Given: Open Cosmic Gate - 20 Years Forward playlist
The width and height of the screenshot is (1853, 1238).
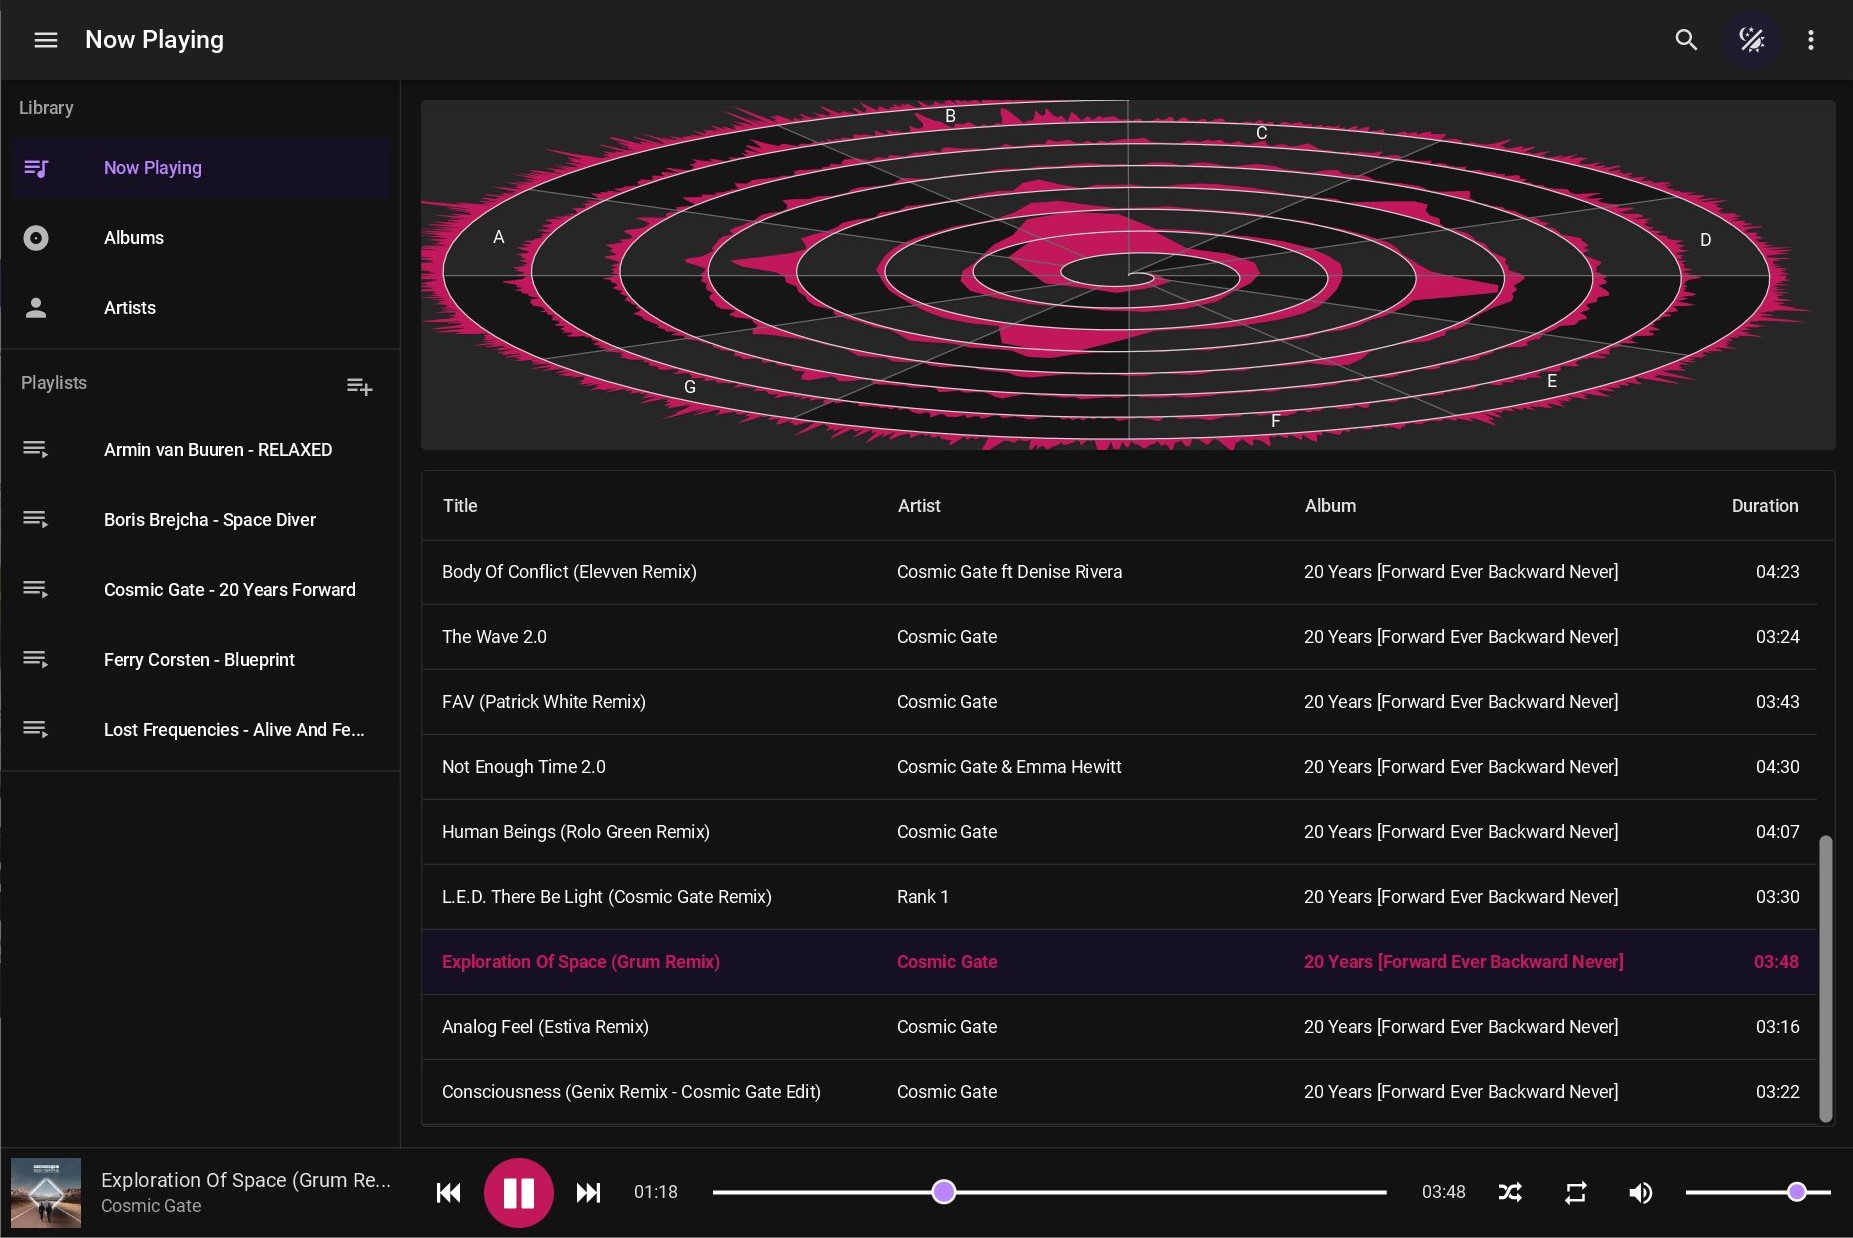Looking at the screenshot, I should (200, 590).
